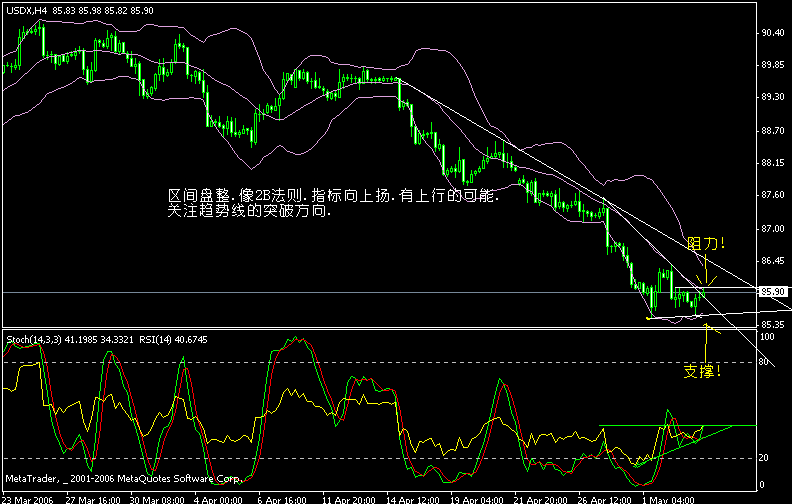Click the USDX,H4 chart title text
Screen dimensions: 792x504
click(x=80, y=11)
